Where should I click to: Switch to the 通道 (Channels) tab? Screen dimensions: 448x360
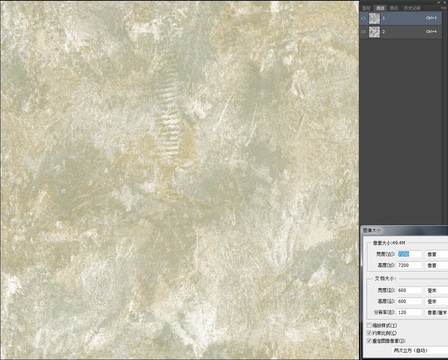click(x=380, y=8)
